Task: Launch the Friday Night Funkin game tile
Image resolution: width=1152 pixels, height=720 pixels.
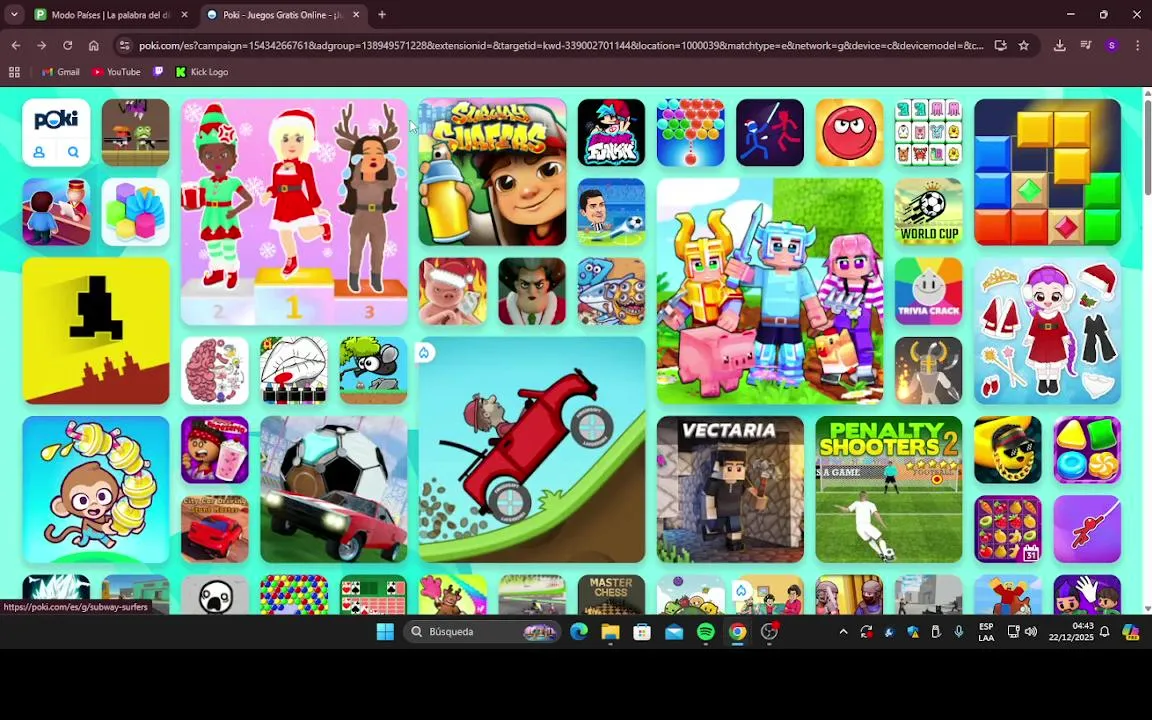Action: 611,132
